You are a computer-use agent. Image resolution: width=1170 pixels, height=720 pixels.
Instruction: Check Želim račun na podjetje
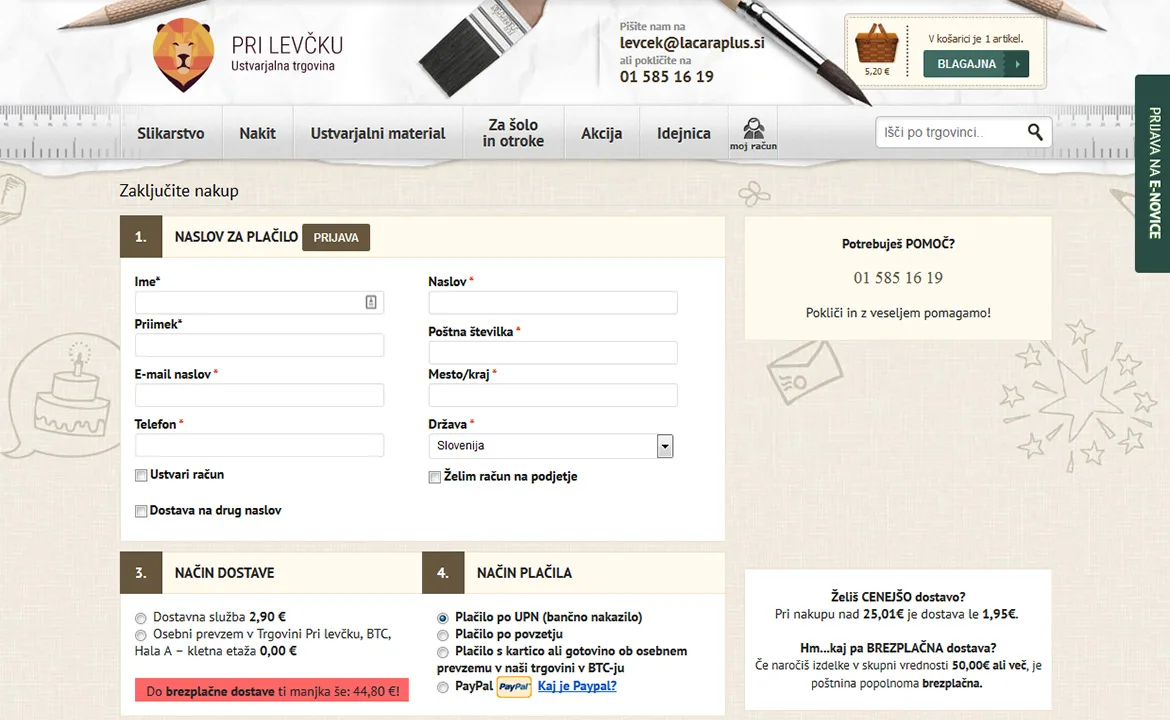[434, 478]
